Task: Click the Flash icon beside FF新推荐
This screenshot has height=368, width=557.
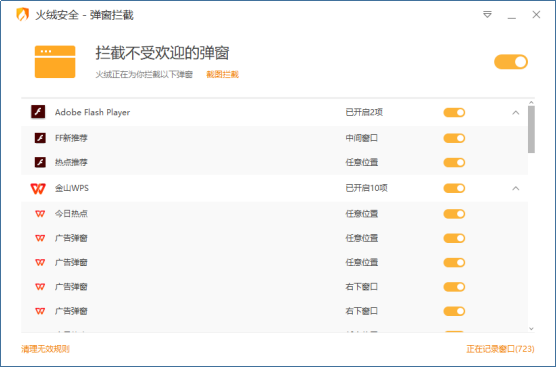Action: 40,138
